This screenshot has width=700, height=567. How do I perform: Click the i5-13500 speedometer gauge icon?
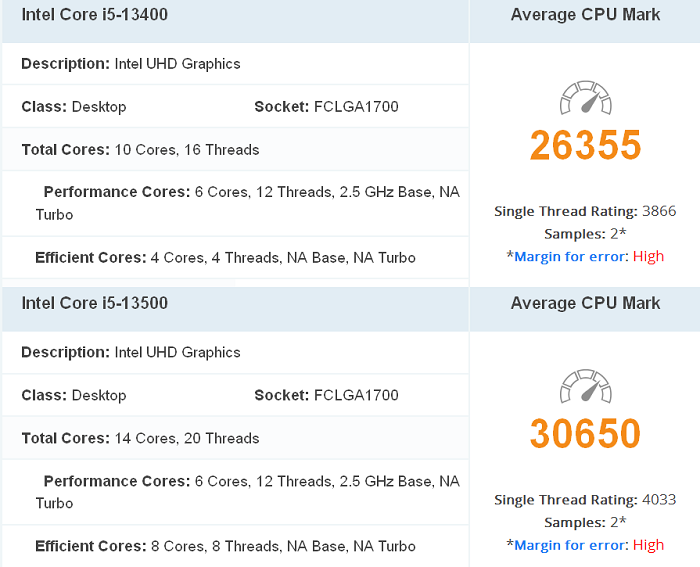pyautogui.click(x=585, y=386)
